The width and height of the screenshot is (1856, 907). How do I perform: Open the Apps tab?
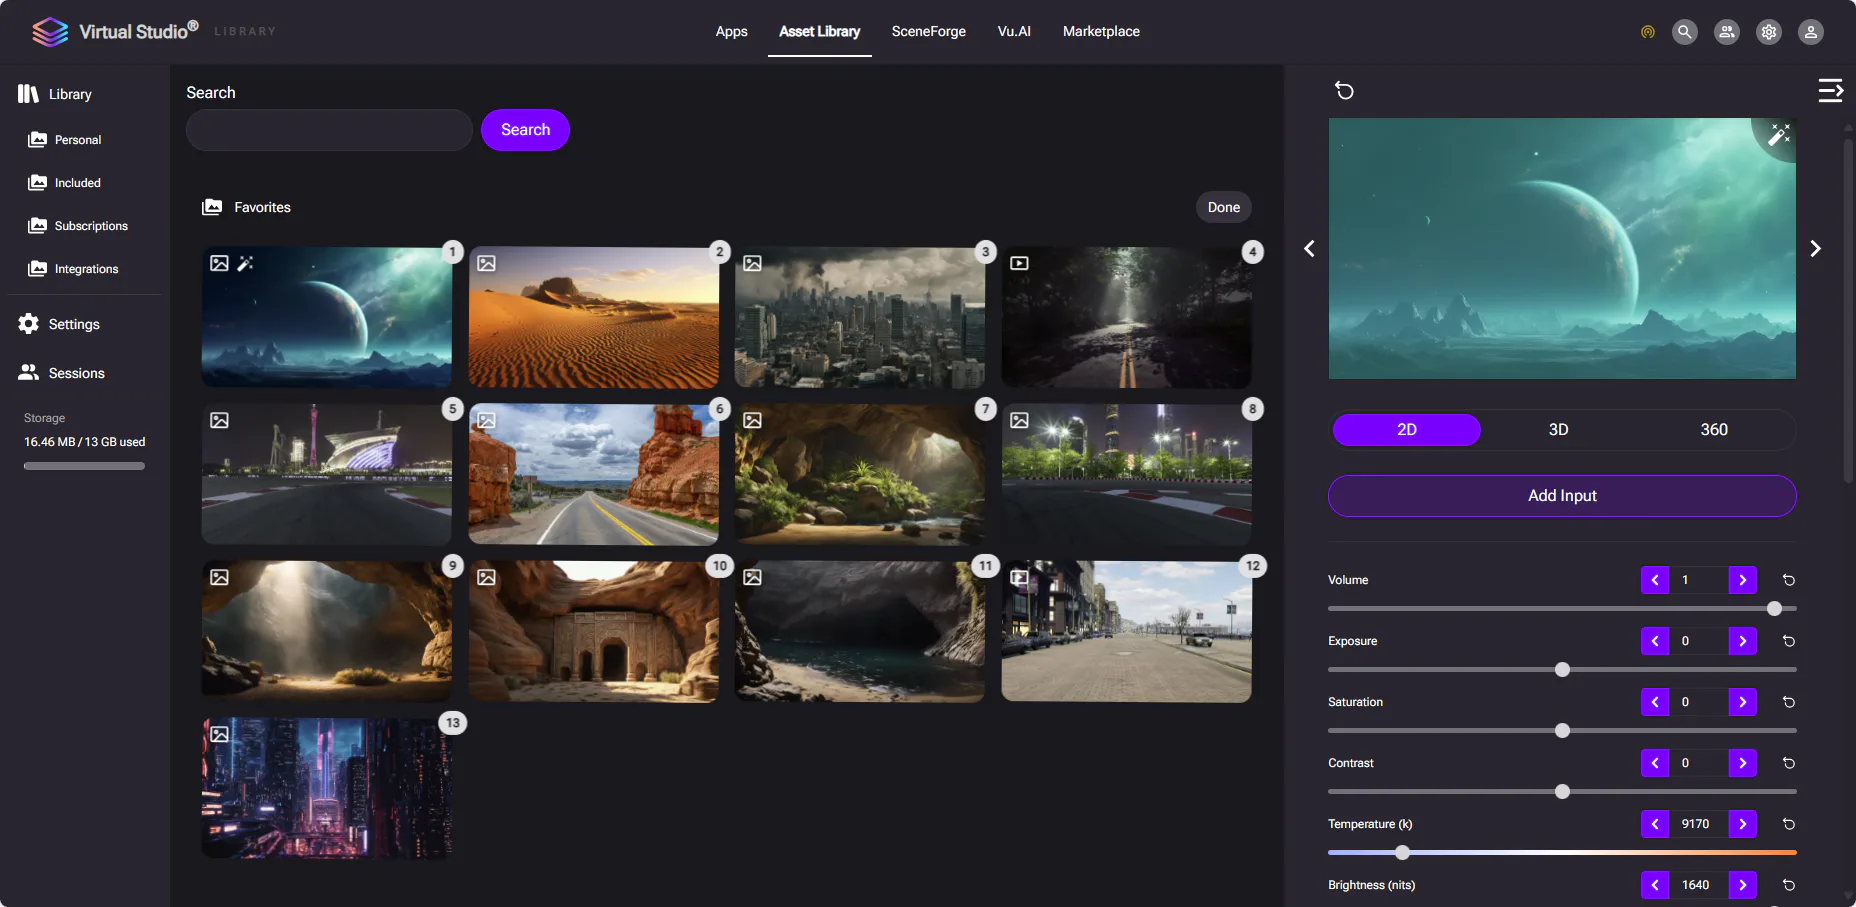click(x=731, y=32)
